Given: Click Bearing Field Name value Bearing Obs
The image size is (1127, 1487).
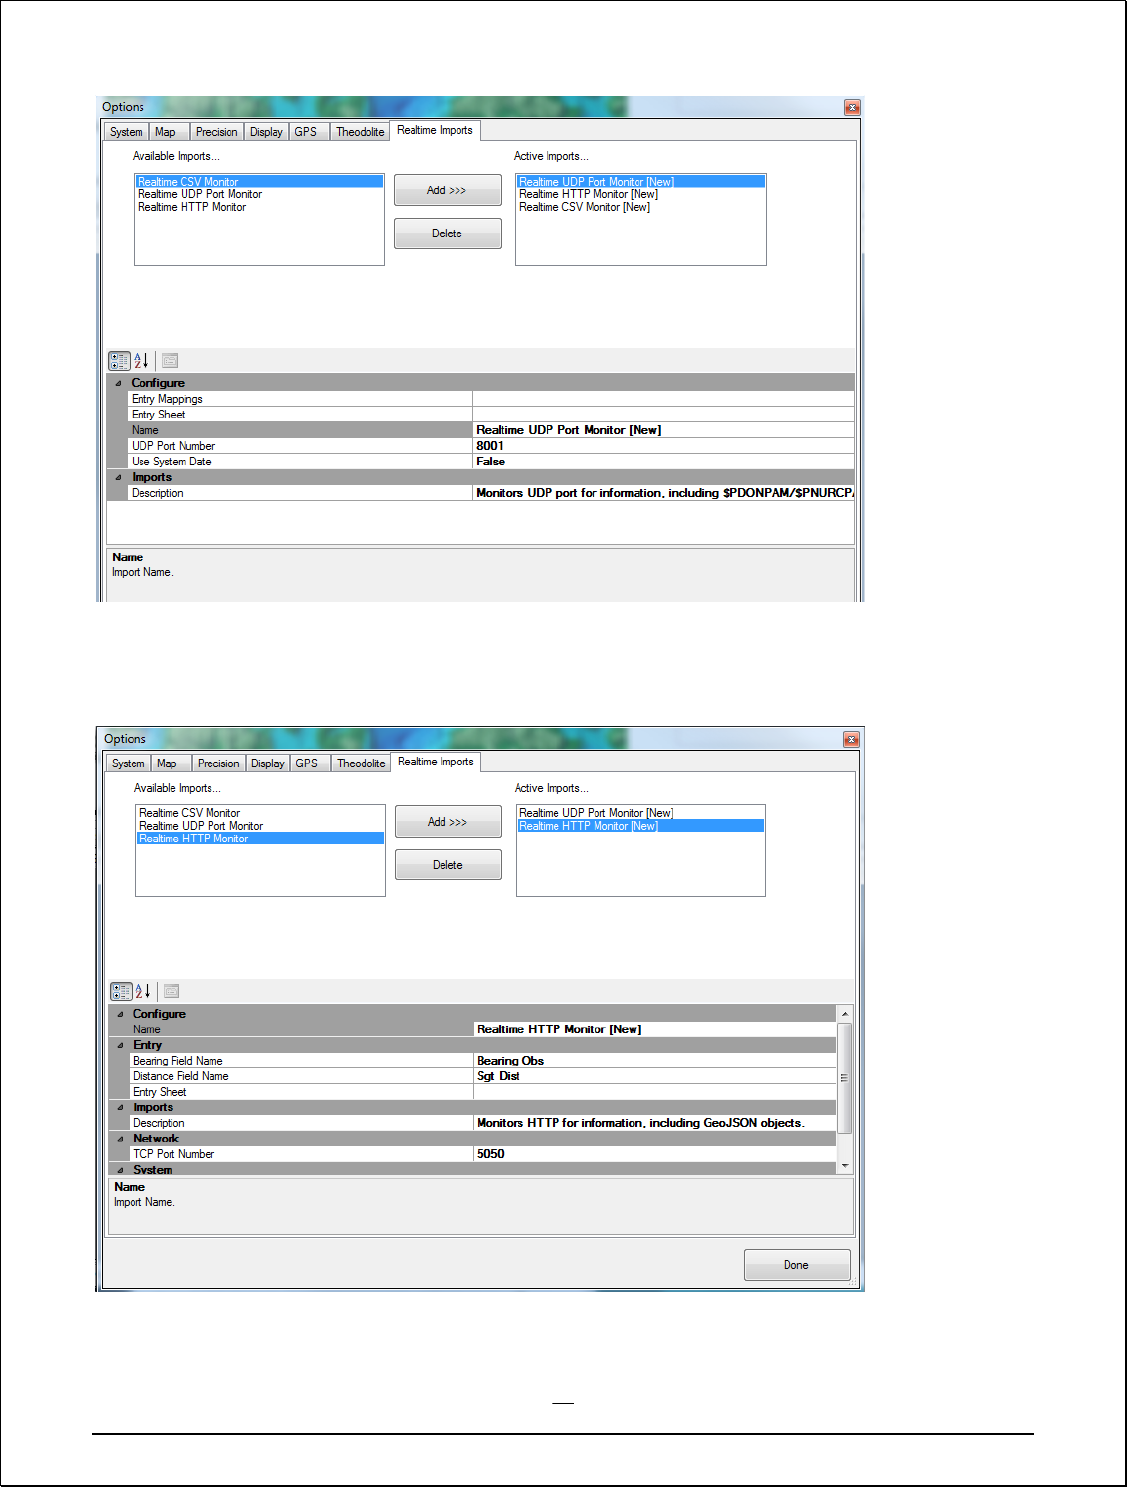Looking at the screenshot, I should point(655,1061).
